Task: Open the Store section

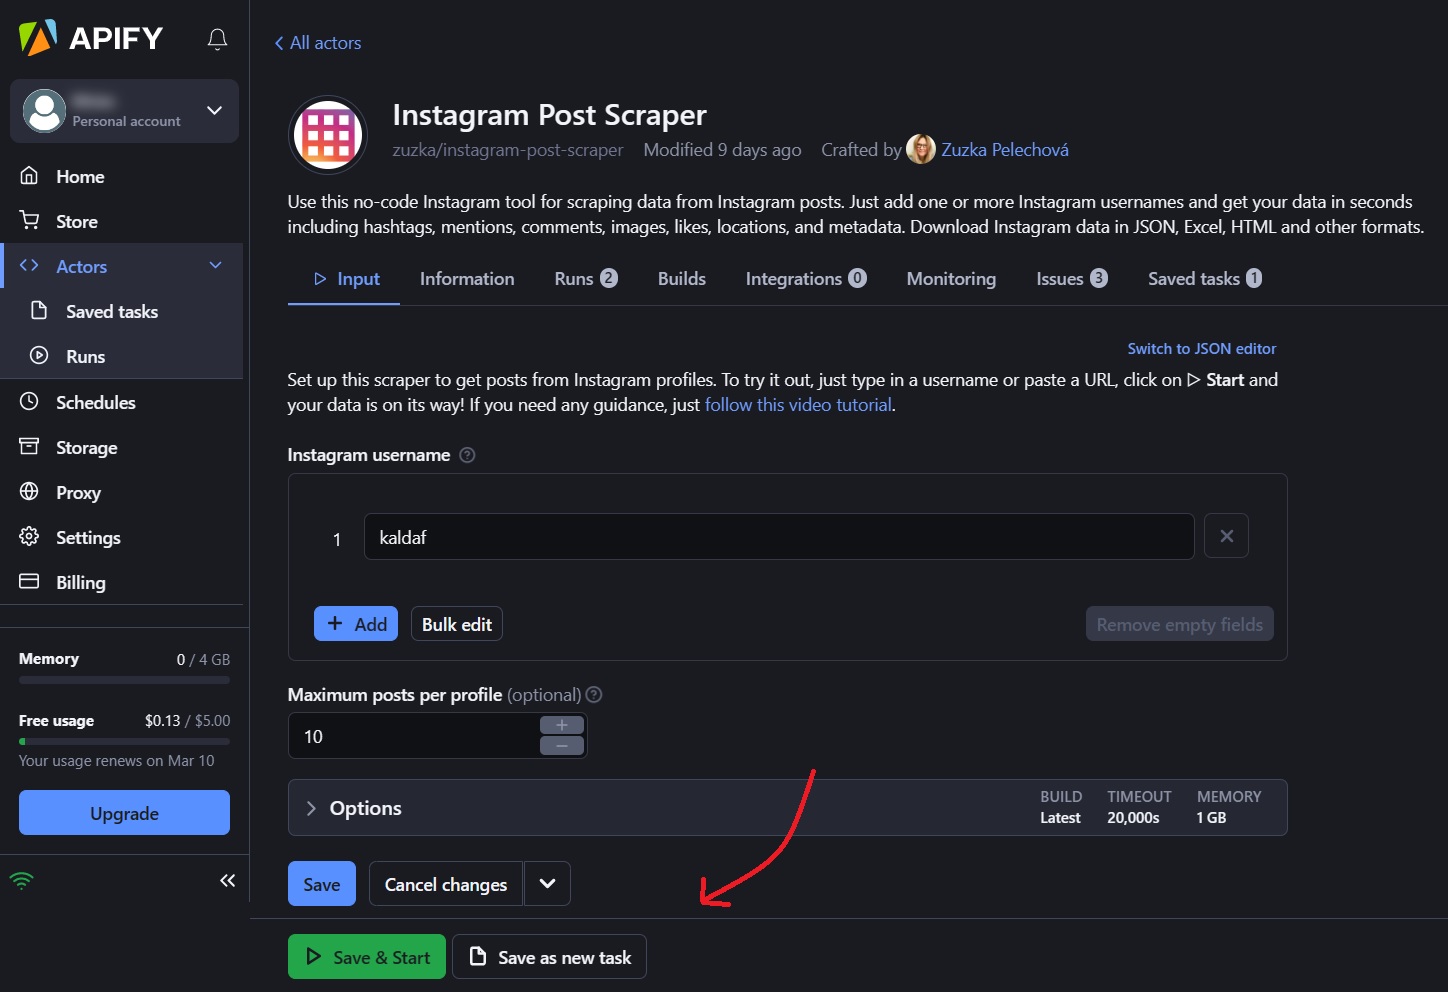Action: tap(77, 221)
